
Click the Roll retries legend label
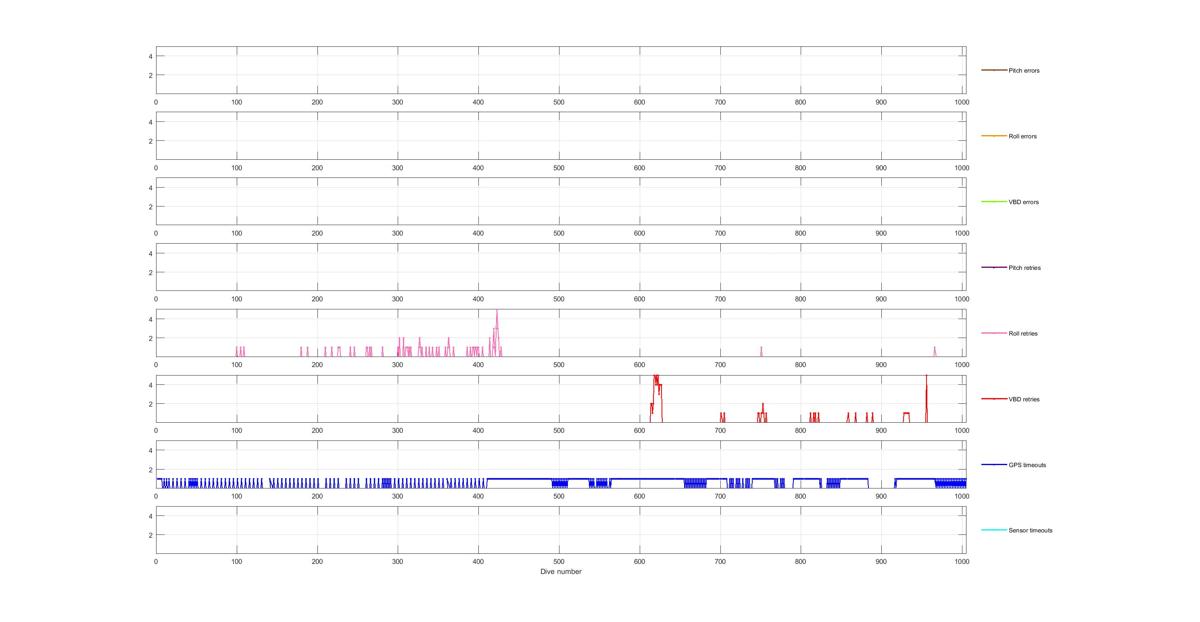pos(1023,333)
